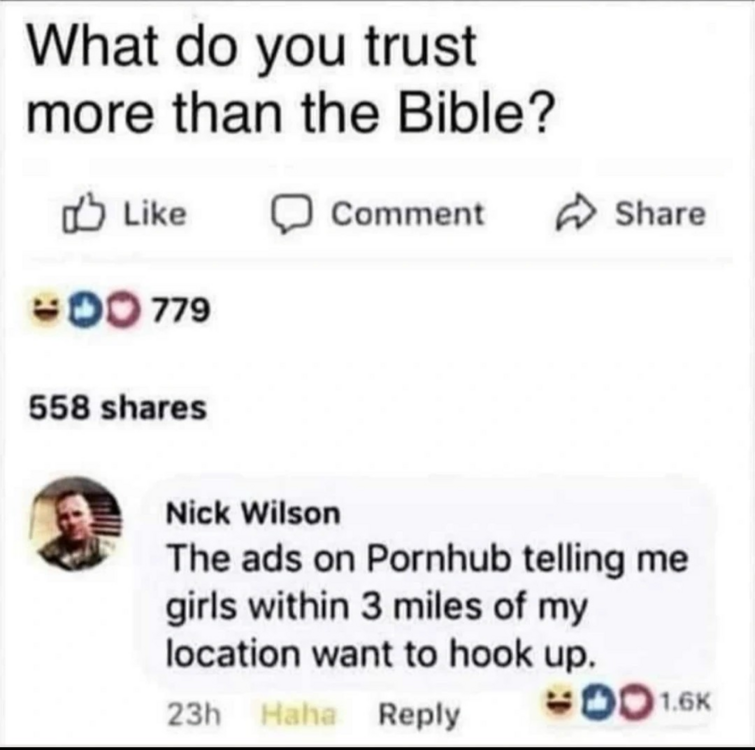Click the heart reaction beside 1.6K
Viewport: 755px width, 750px height.
pos(638,704)
